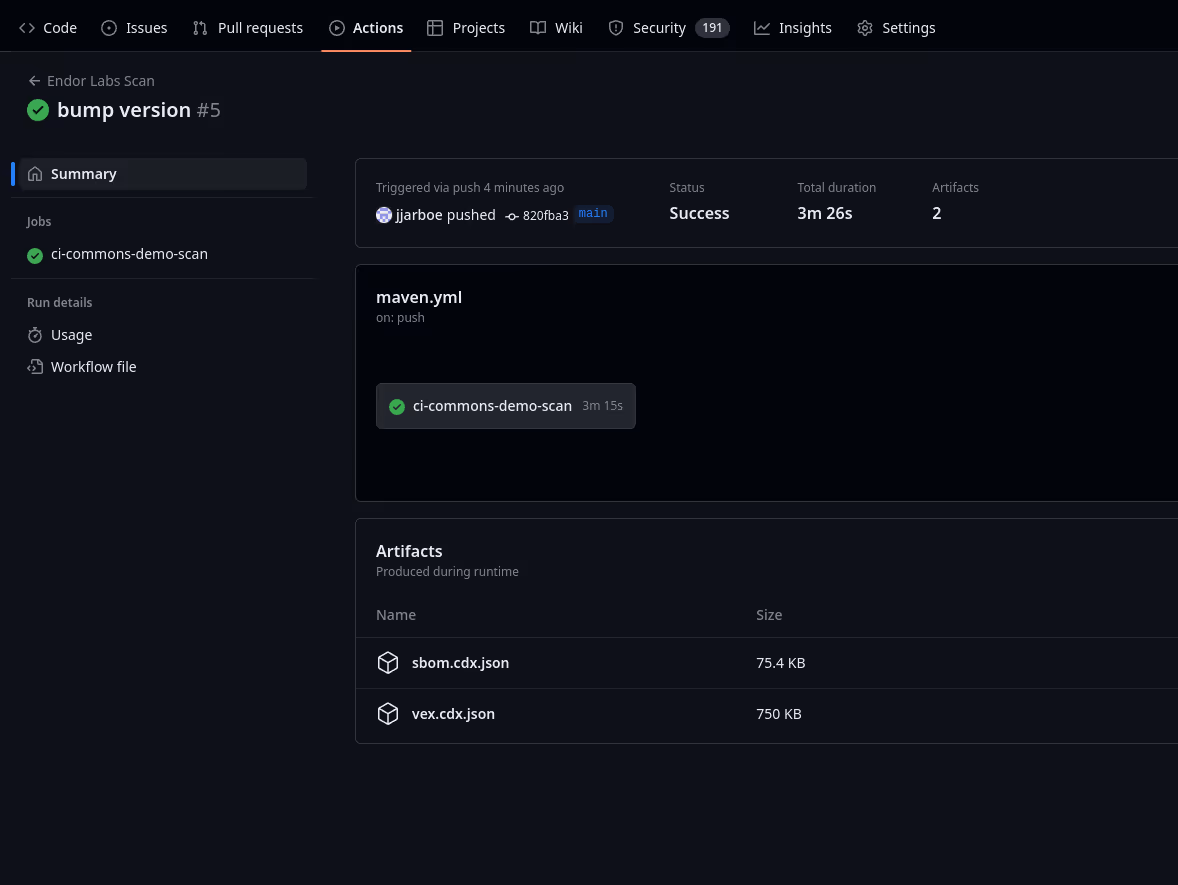The width and height of the screenshot is (1178, 885).
Task: Click green check icon in job graph card
Action: pyautogui.click(x=397, y=406)
